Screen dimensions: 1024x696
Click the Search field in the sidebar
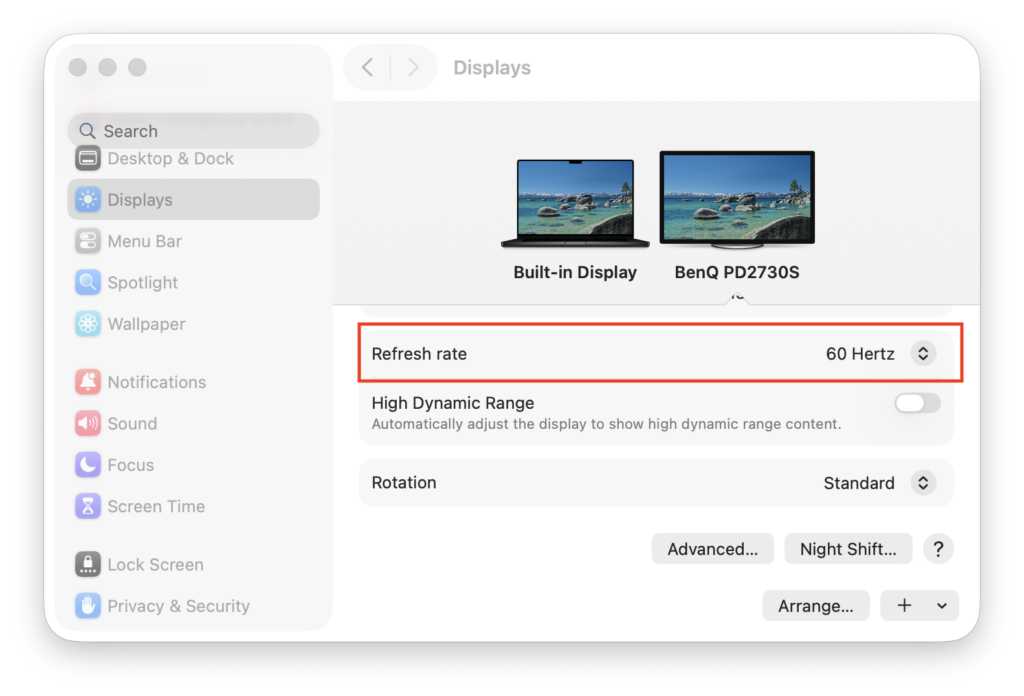pos(193,130)
